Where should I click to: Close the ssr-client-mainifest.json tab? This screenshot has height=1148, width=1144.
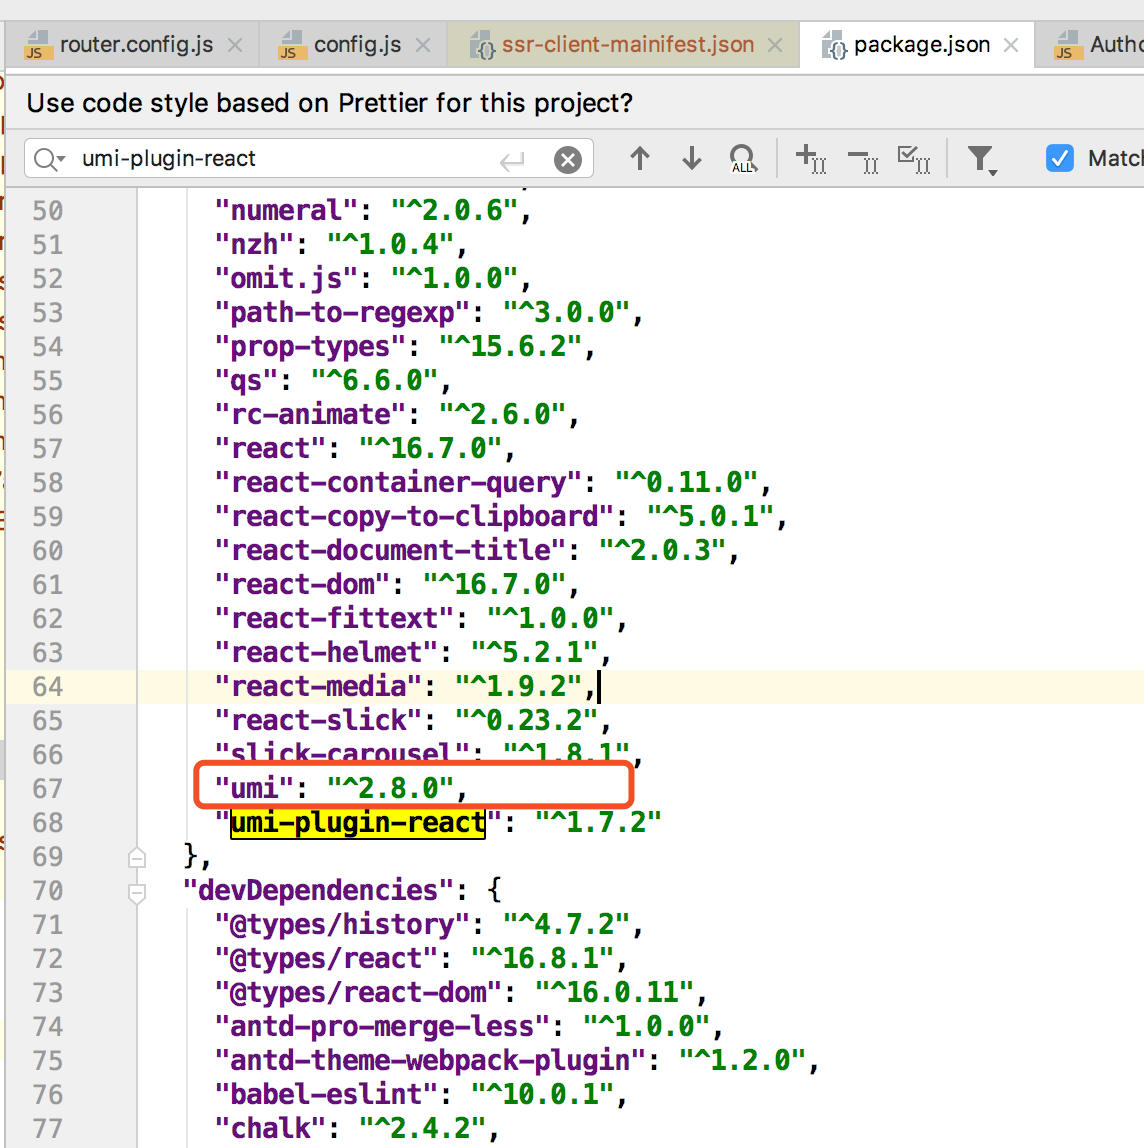tap(774, 43)
